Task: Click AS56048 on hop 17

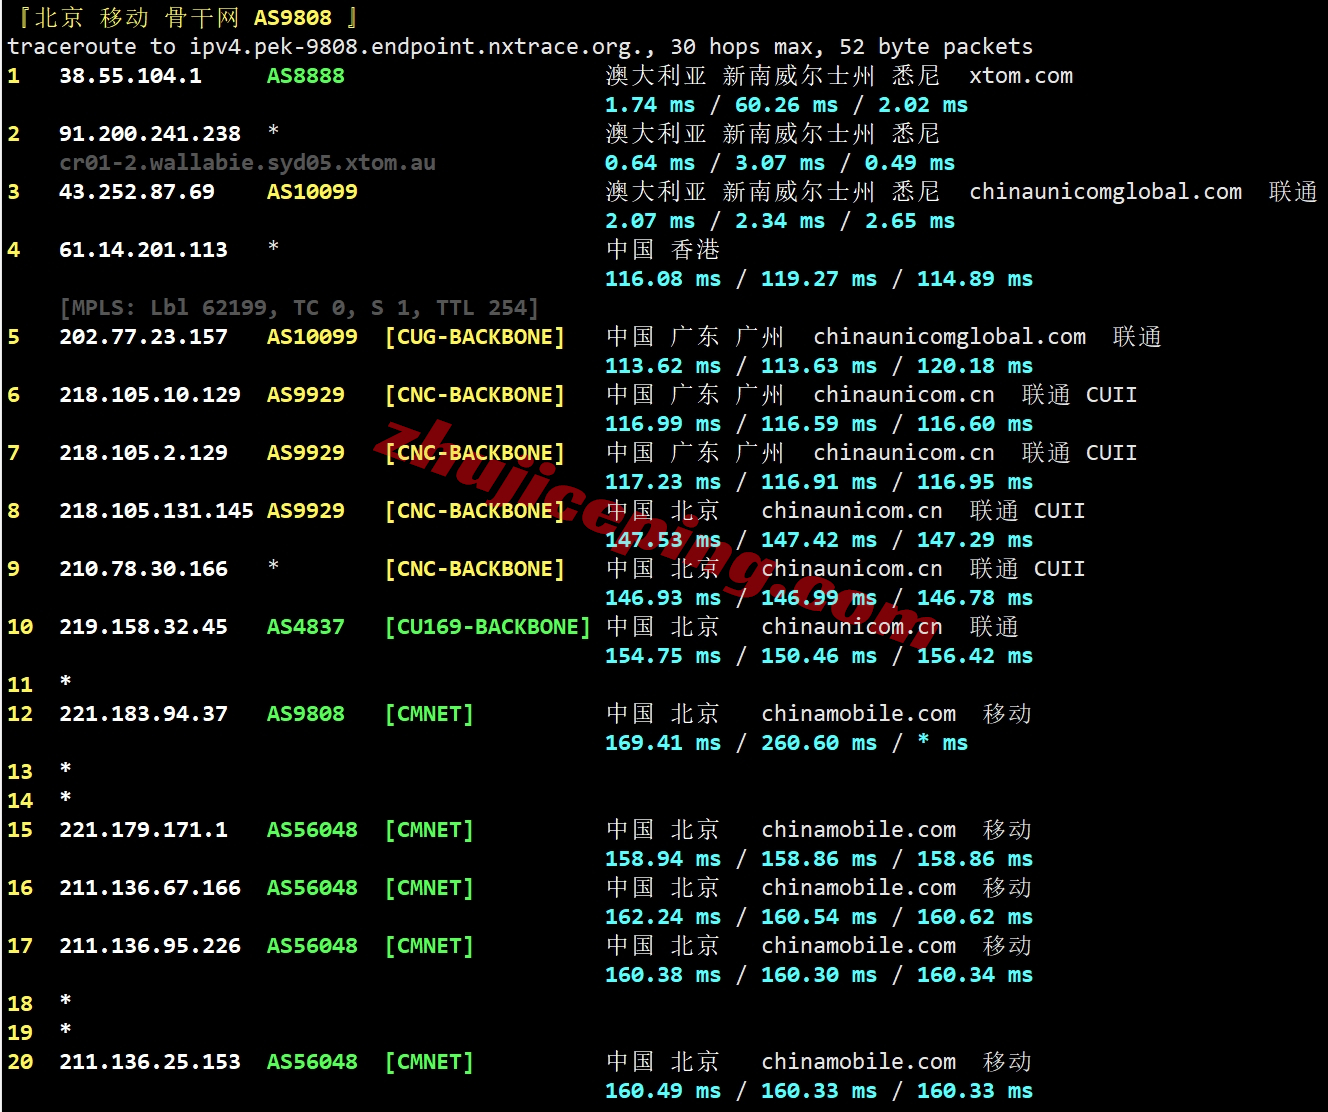Action: pyautogui.click(x=312, y=946)
